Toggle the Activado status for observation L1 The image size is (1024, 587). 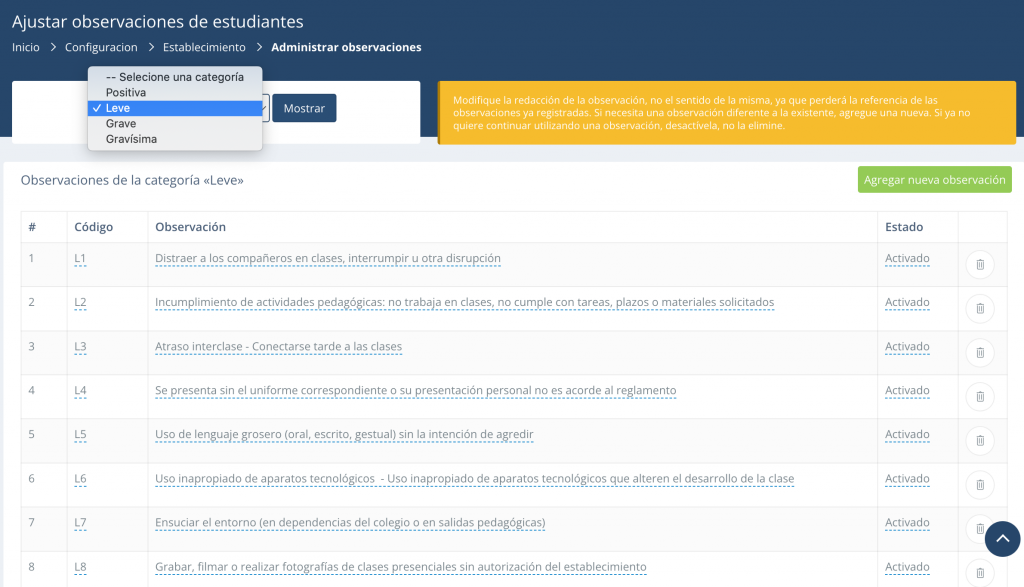click(x=907, y=259)
